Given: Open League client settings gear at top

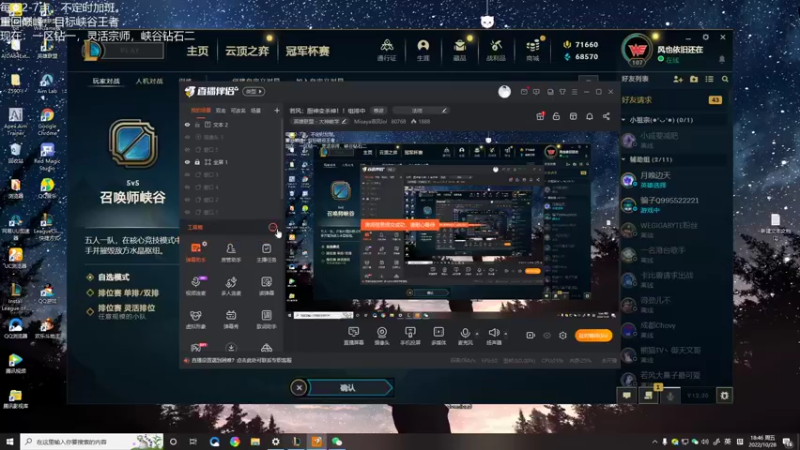Looking at the screenshot, I should [x=706, y=37].
